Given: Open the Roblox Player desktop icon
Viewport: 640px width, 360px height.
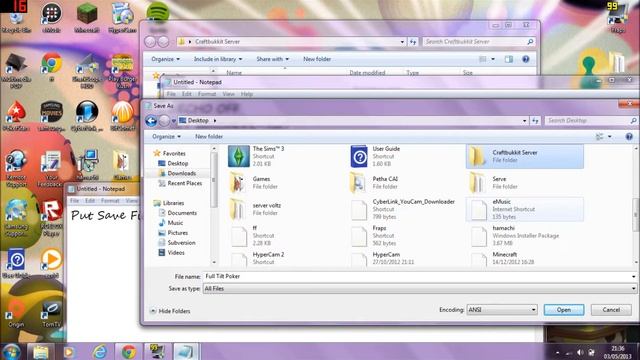Looking at the screenshot, I should click(51, 218).
